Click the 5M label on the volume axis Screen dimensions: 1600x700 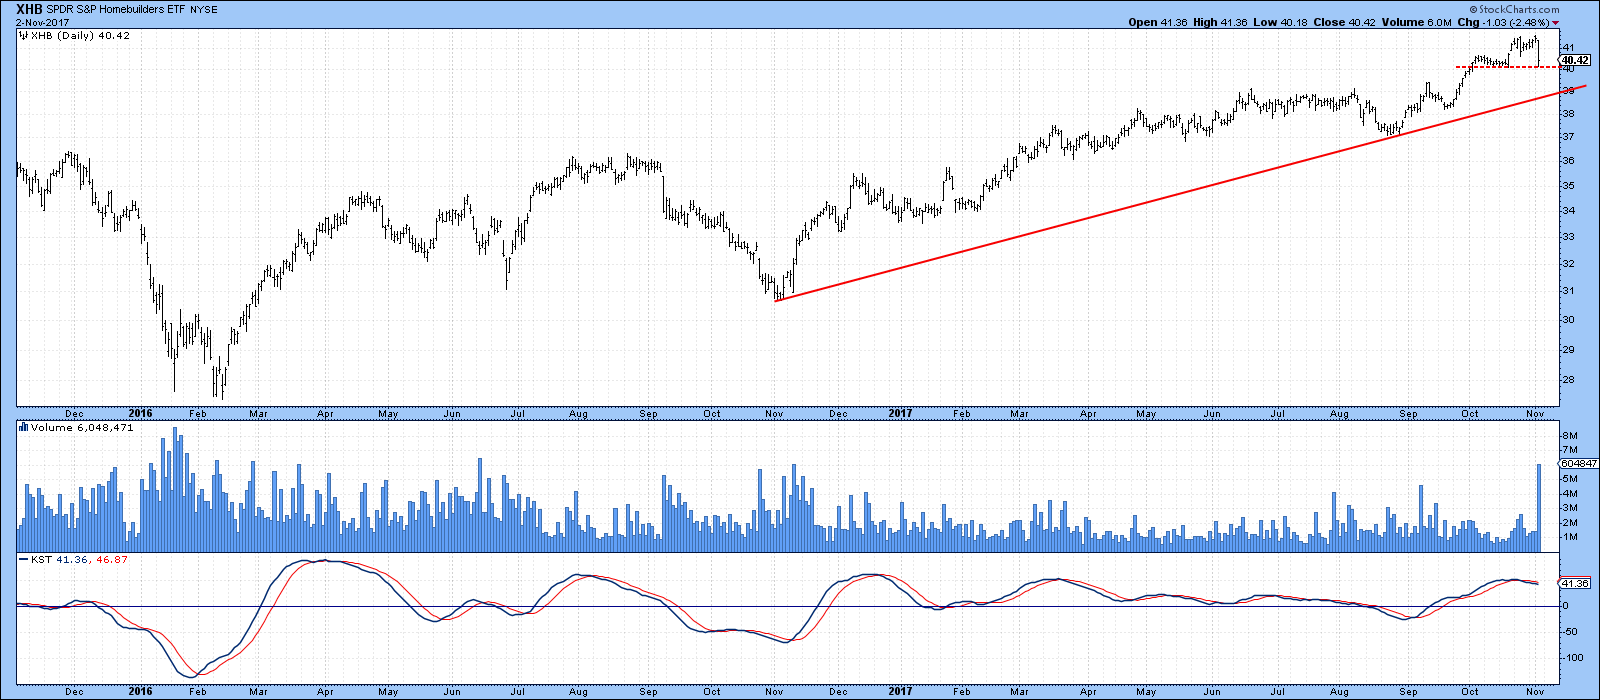(x=1569, y=479)
